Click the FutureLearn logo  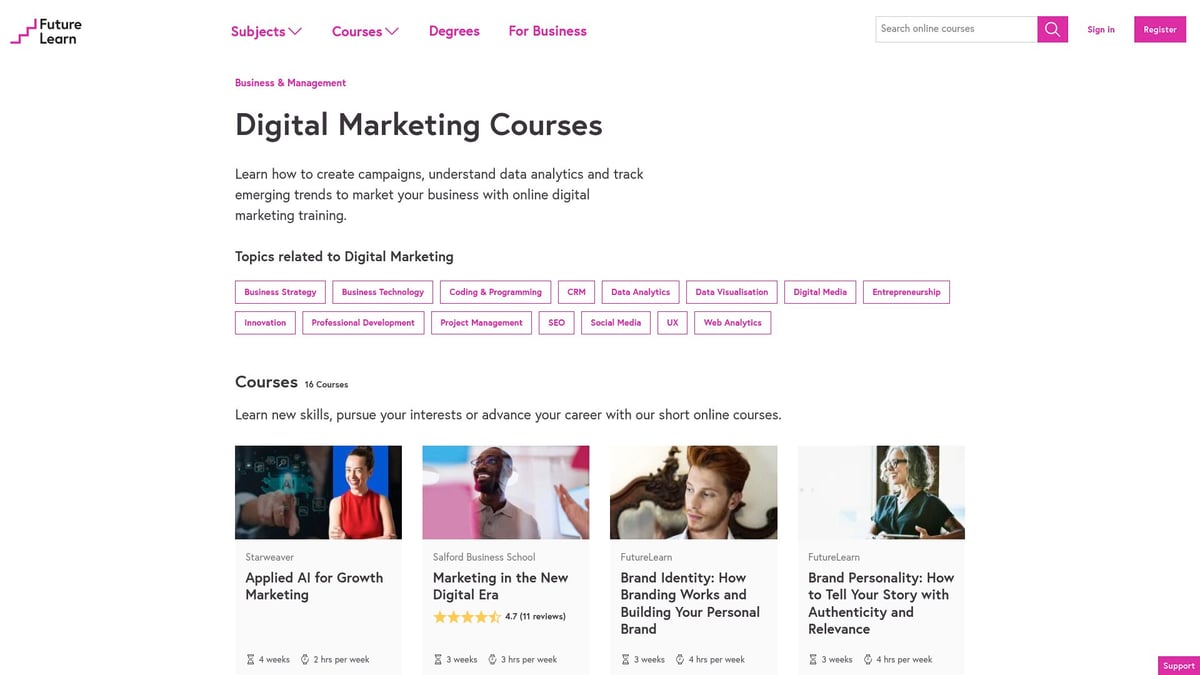click(x=46, y=31)
